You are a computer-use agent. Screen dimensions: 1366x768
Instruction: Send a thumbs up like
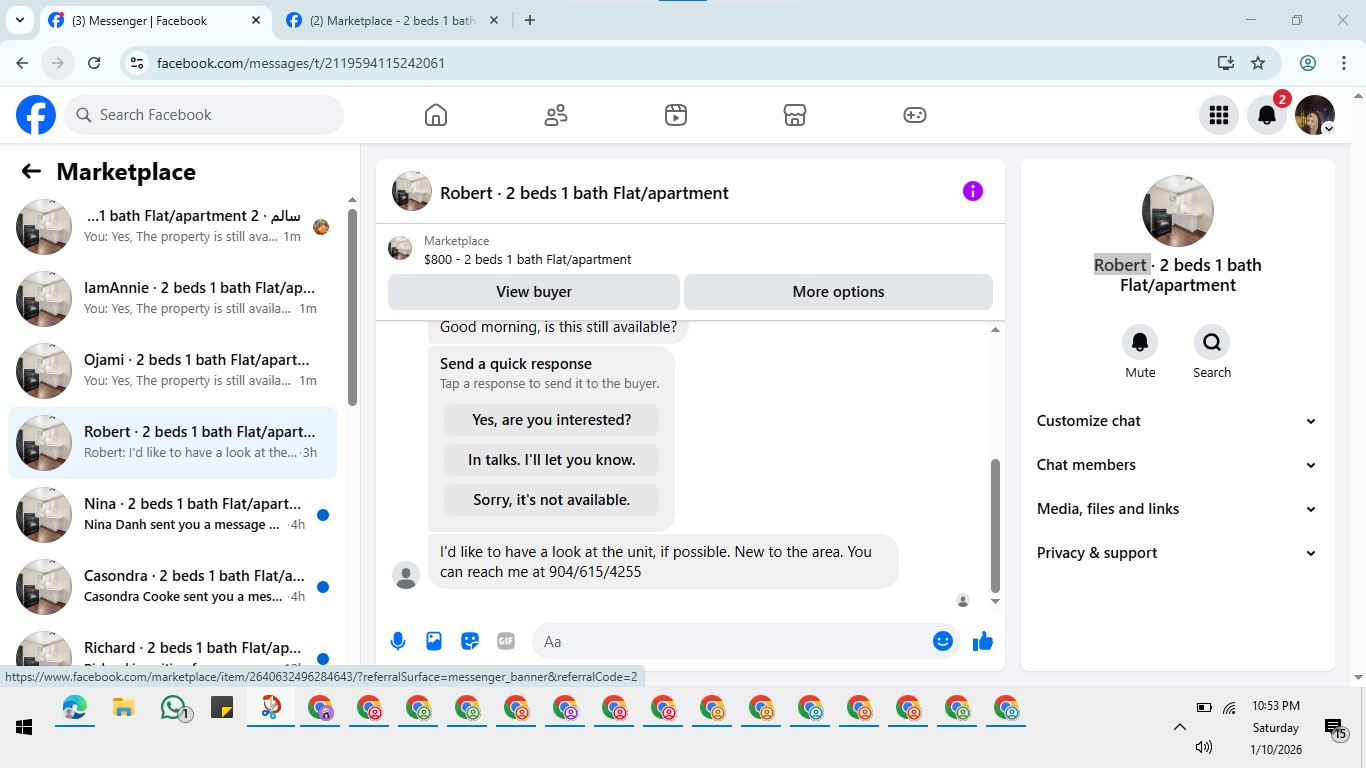(983, 641)
